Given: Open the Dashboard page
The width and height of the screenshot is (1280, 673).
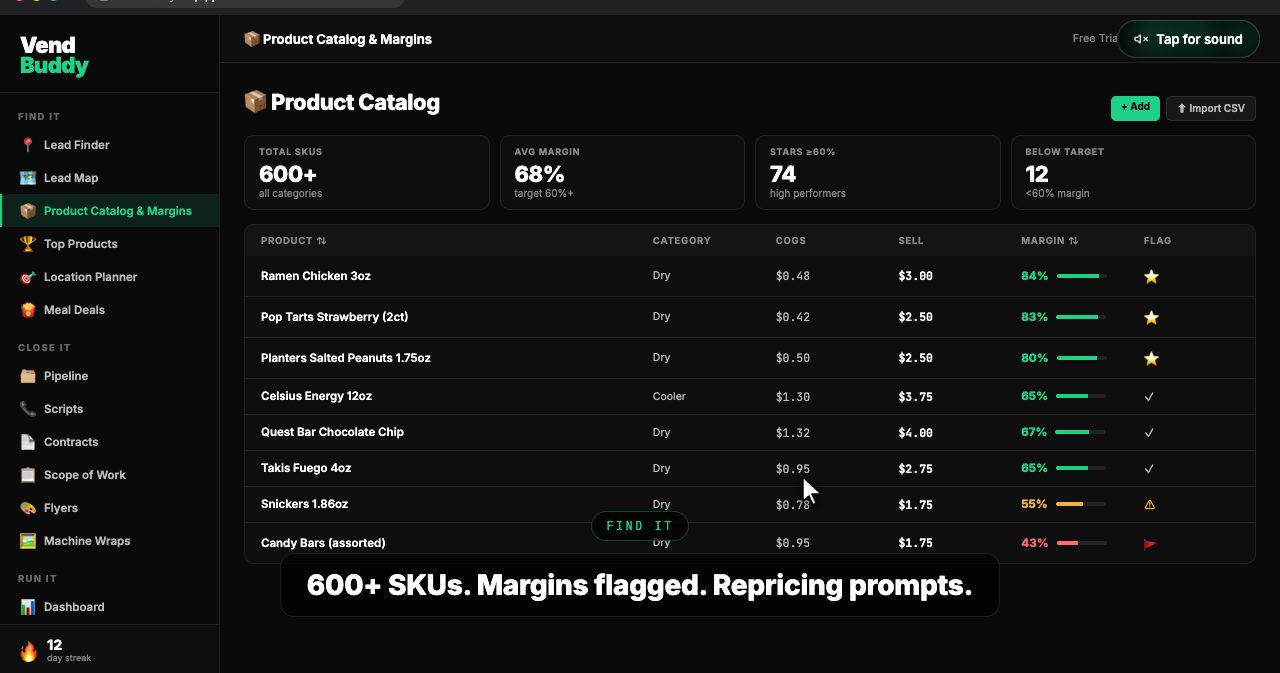Looking at the screenshot, I should point(110,607).
